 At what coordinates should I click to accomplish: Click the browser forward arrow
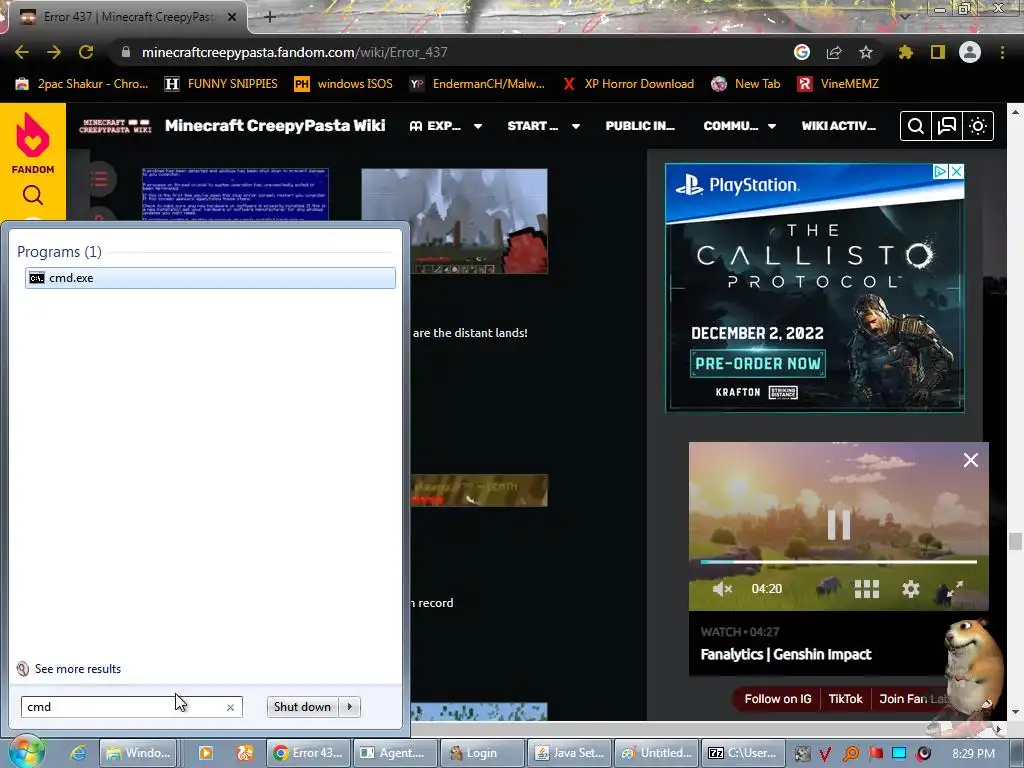tap(54, 52)
